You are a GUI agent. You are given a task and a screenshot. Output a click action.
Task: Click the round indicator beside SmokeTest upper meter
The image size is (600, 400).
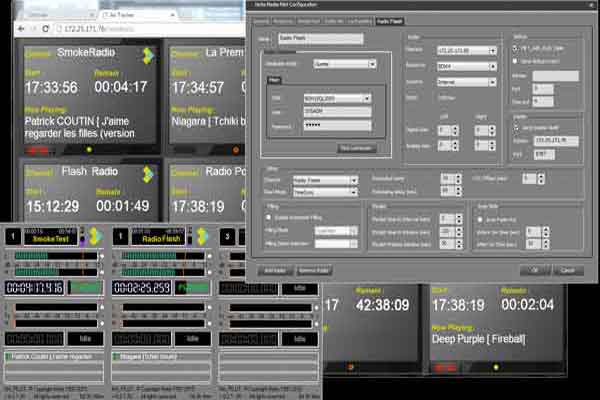pyautogui.click(x=102, y=256)
